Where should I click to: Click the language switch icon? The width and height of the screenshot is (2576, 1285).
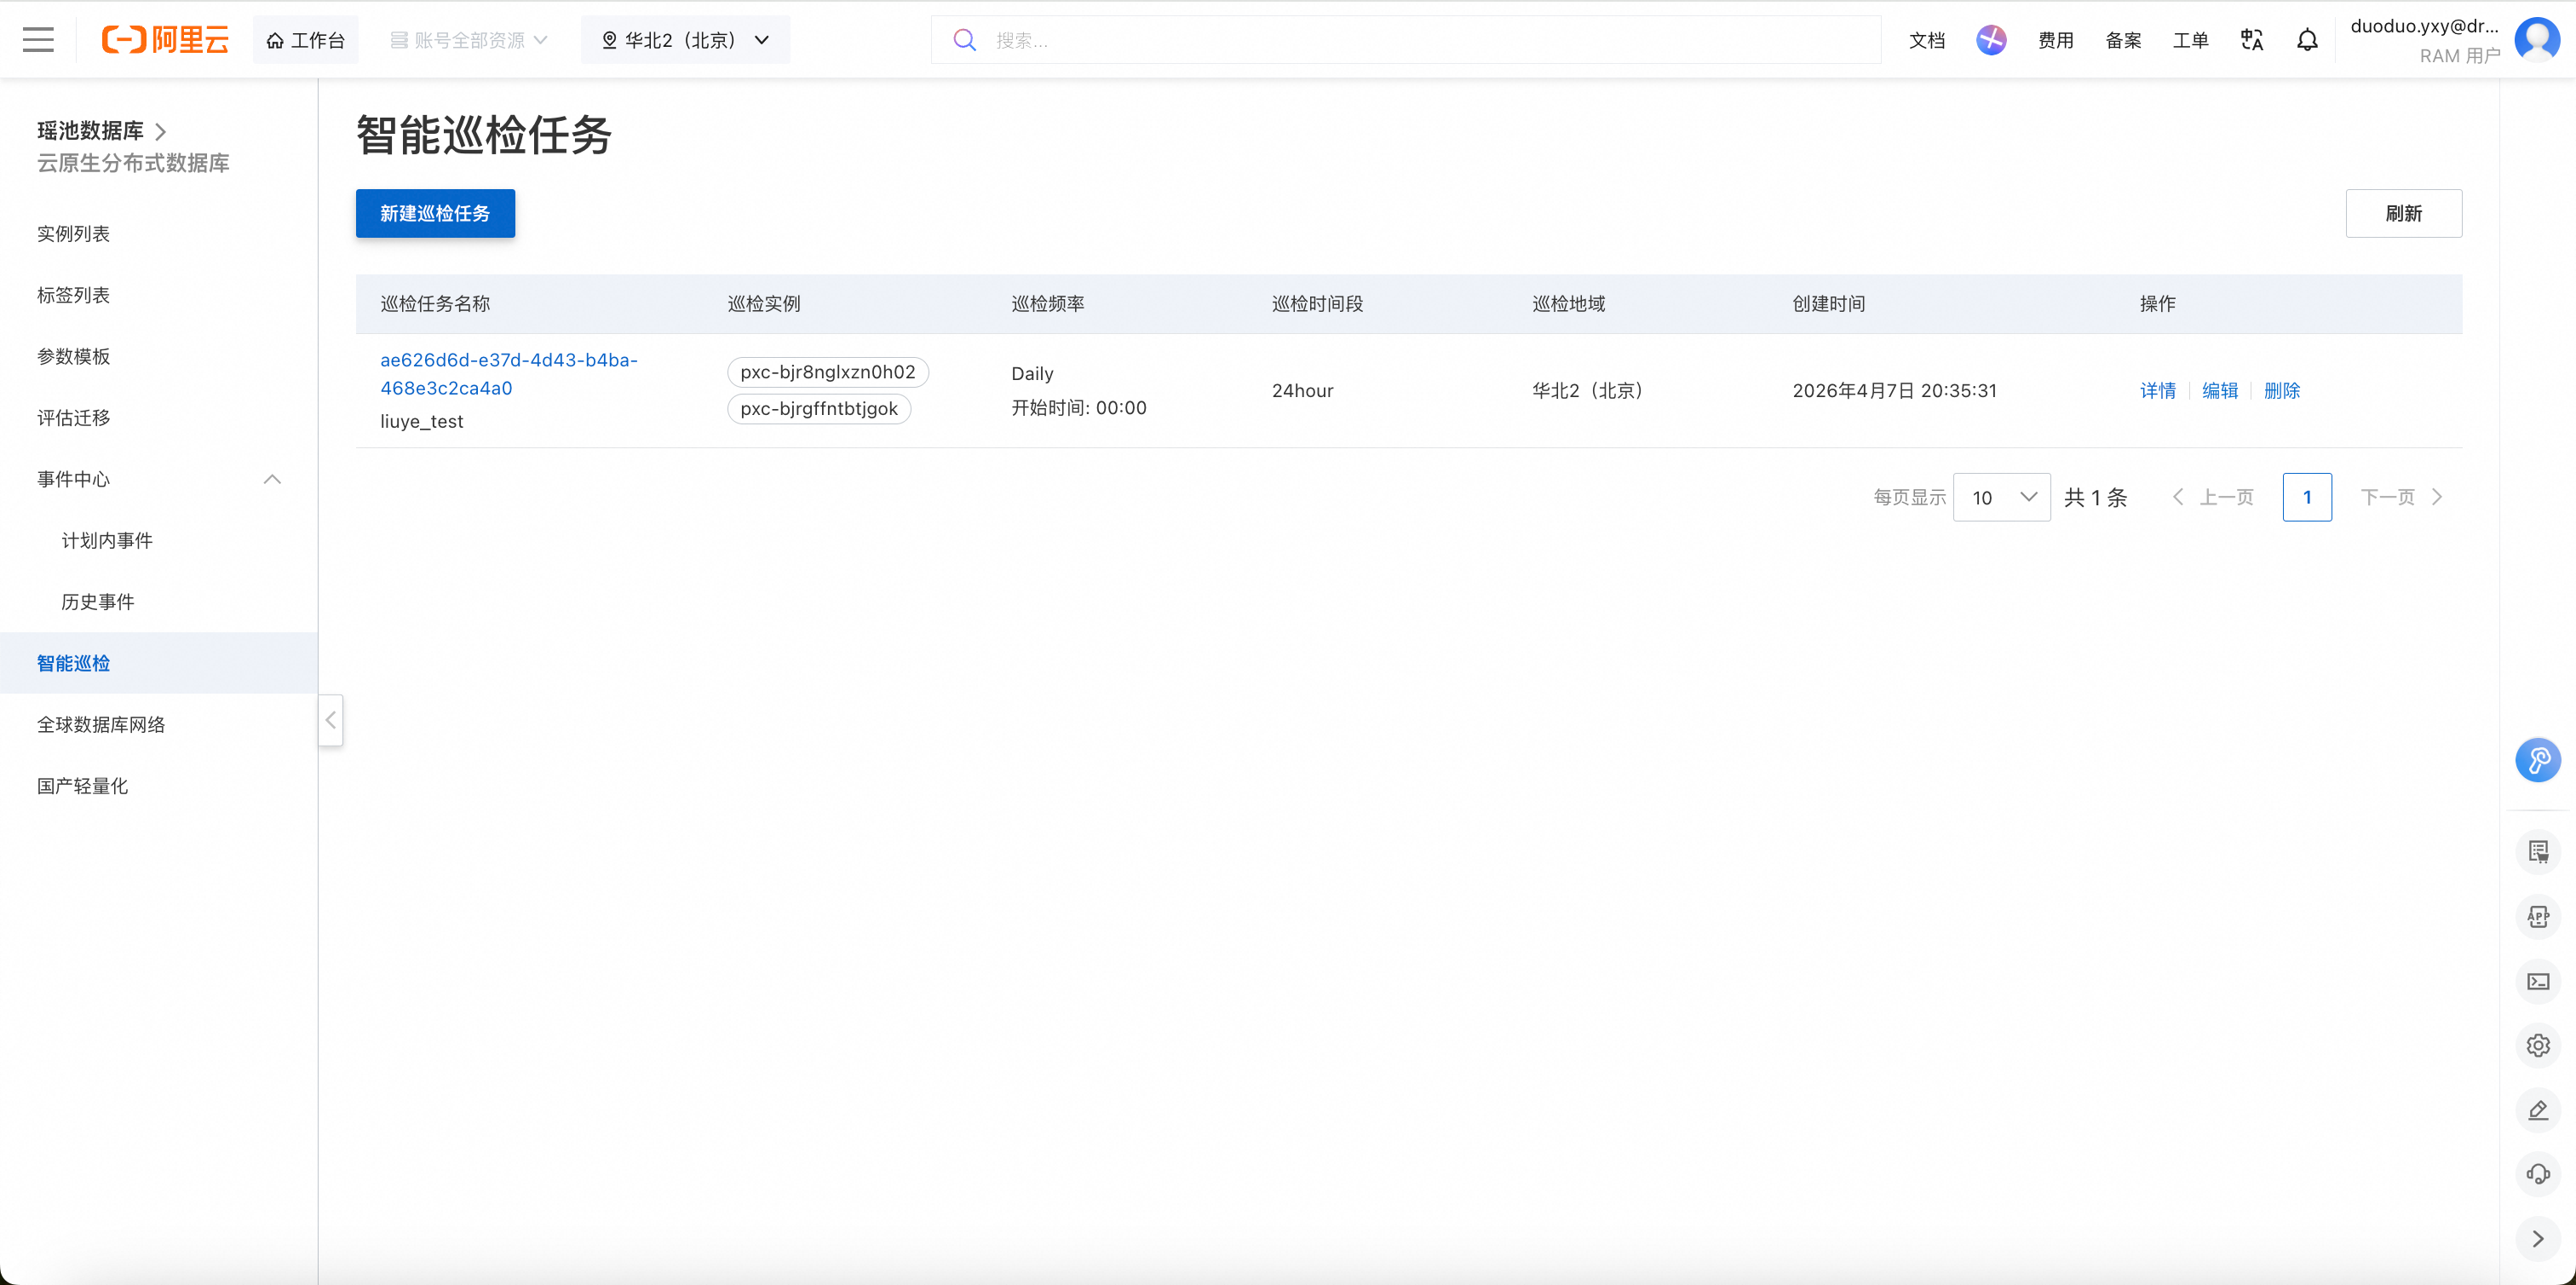[2251, 40]
